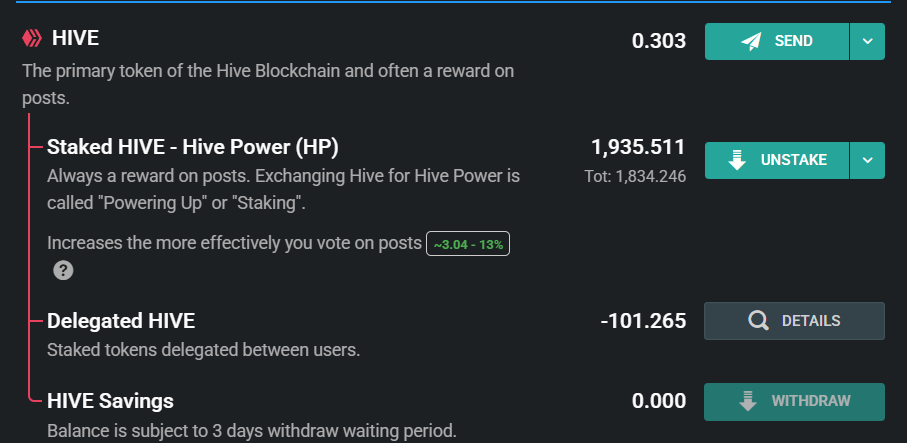Click the delegated amount -101.265
Image resolution: width=907 pixels, height=443 pixels.
click(x=643, y=321)
